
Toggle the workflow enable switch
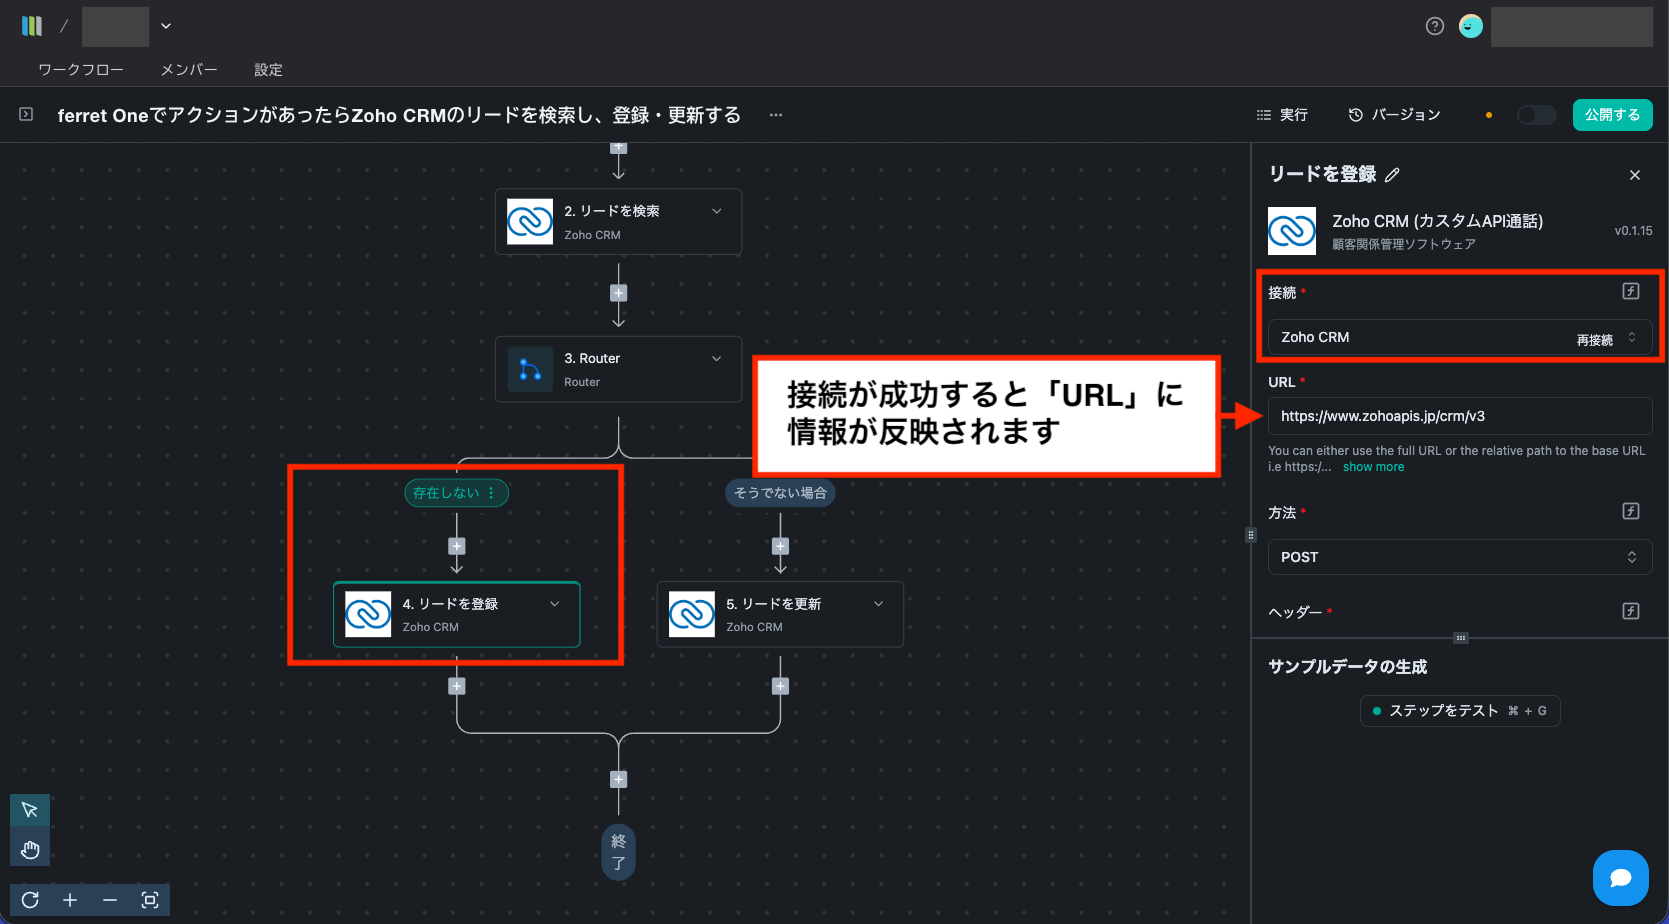pyautogui.click(x=1536, y=115)
